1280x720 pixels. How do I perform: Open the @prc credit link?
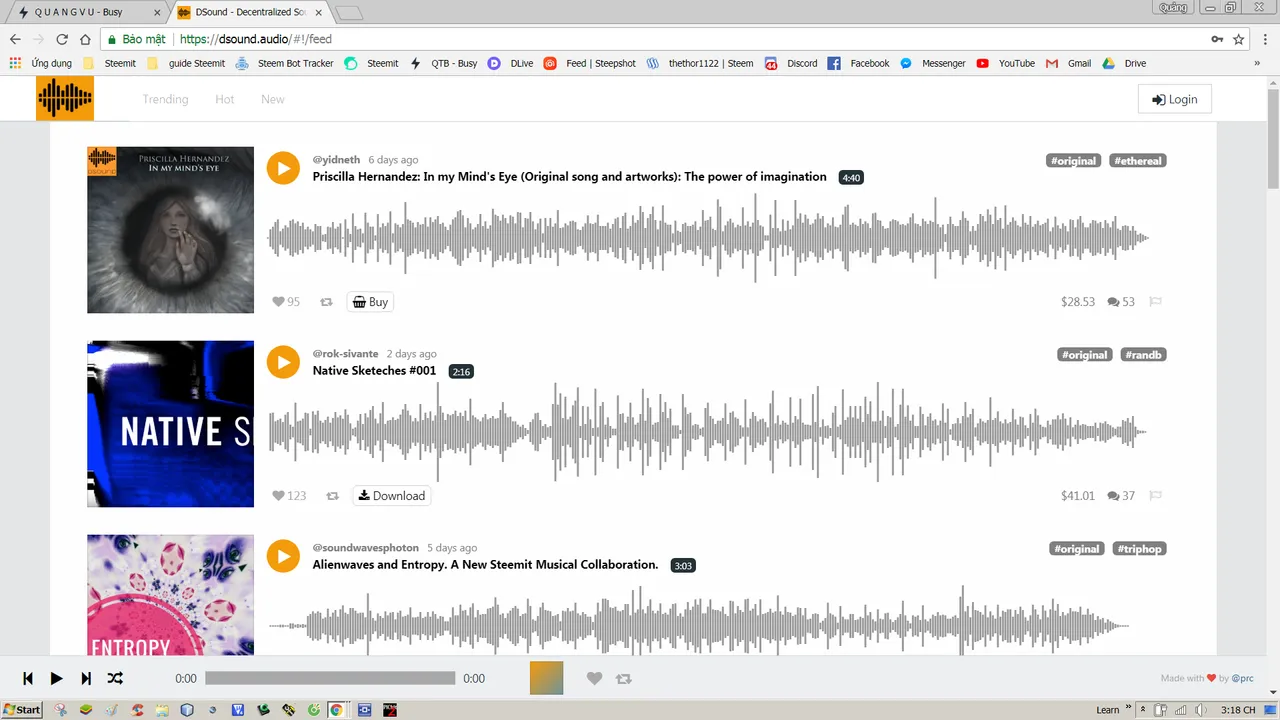(x=1242, y=679)
